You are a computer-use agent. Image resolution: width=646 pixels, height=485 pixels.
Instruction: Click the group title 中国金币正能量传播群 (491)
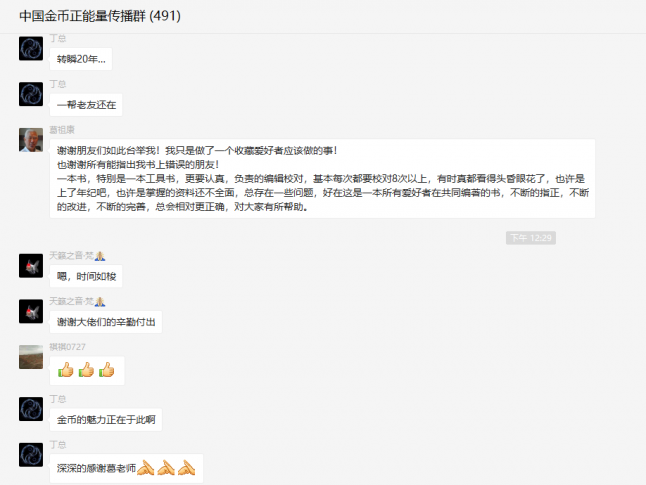[100, 16]
